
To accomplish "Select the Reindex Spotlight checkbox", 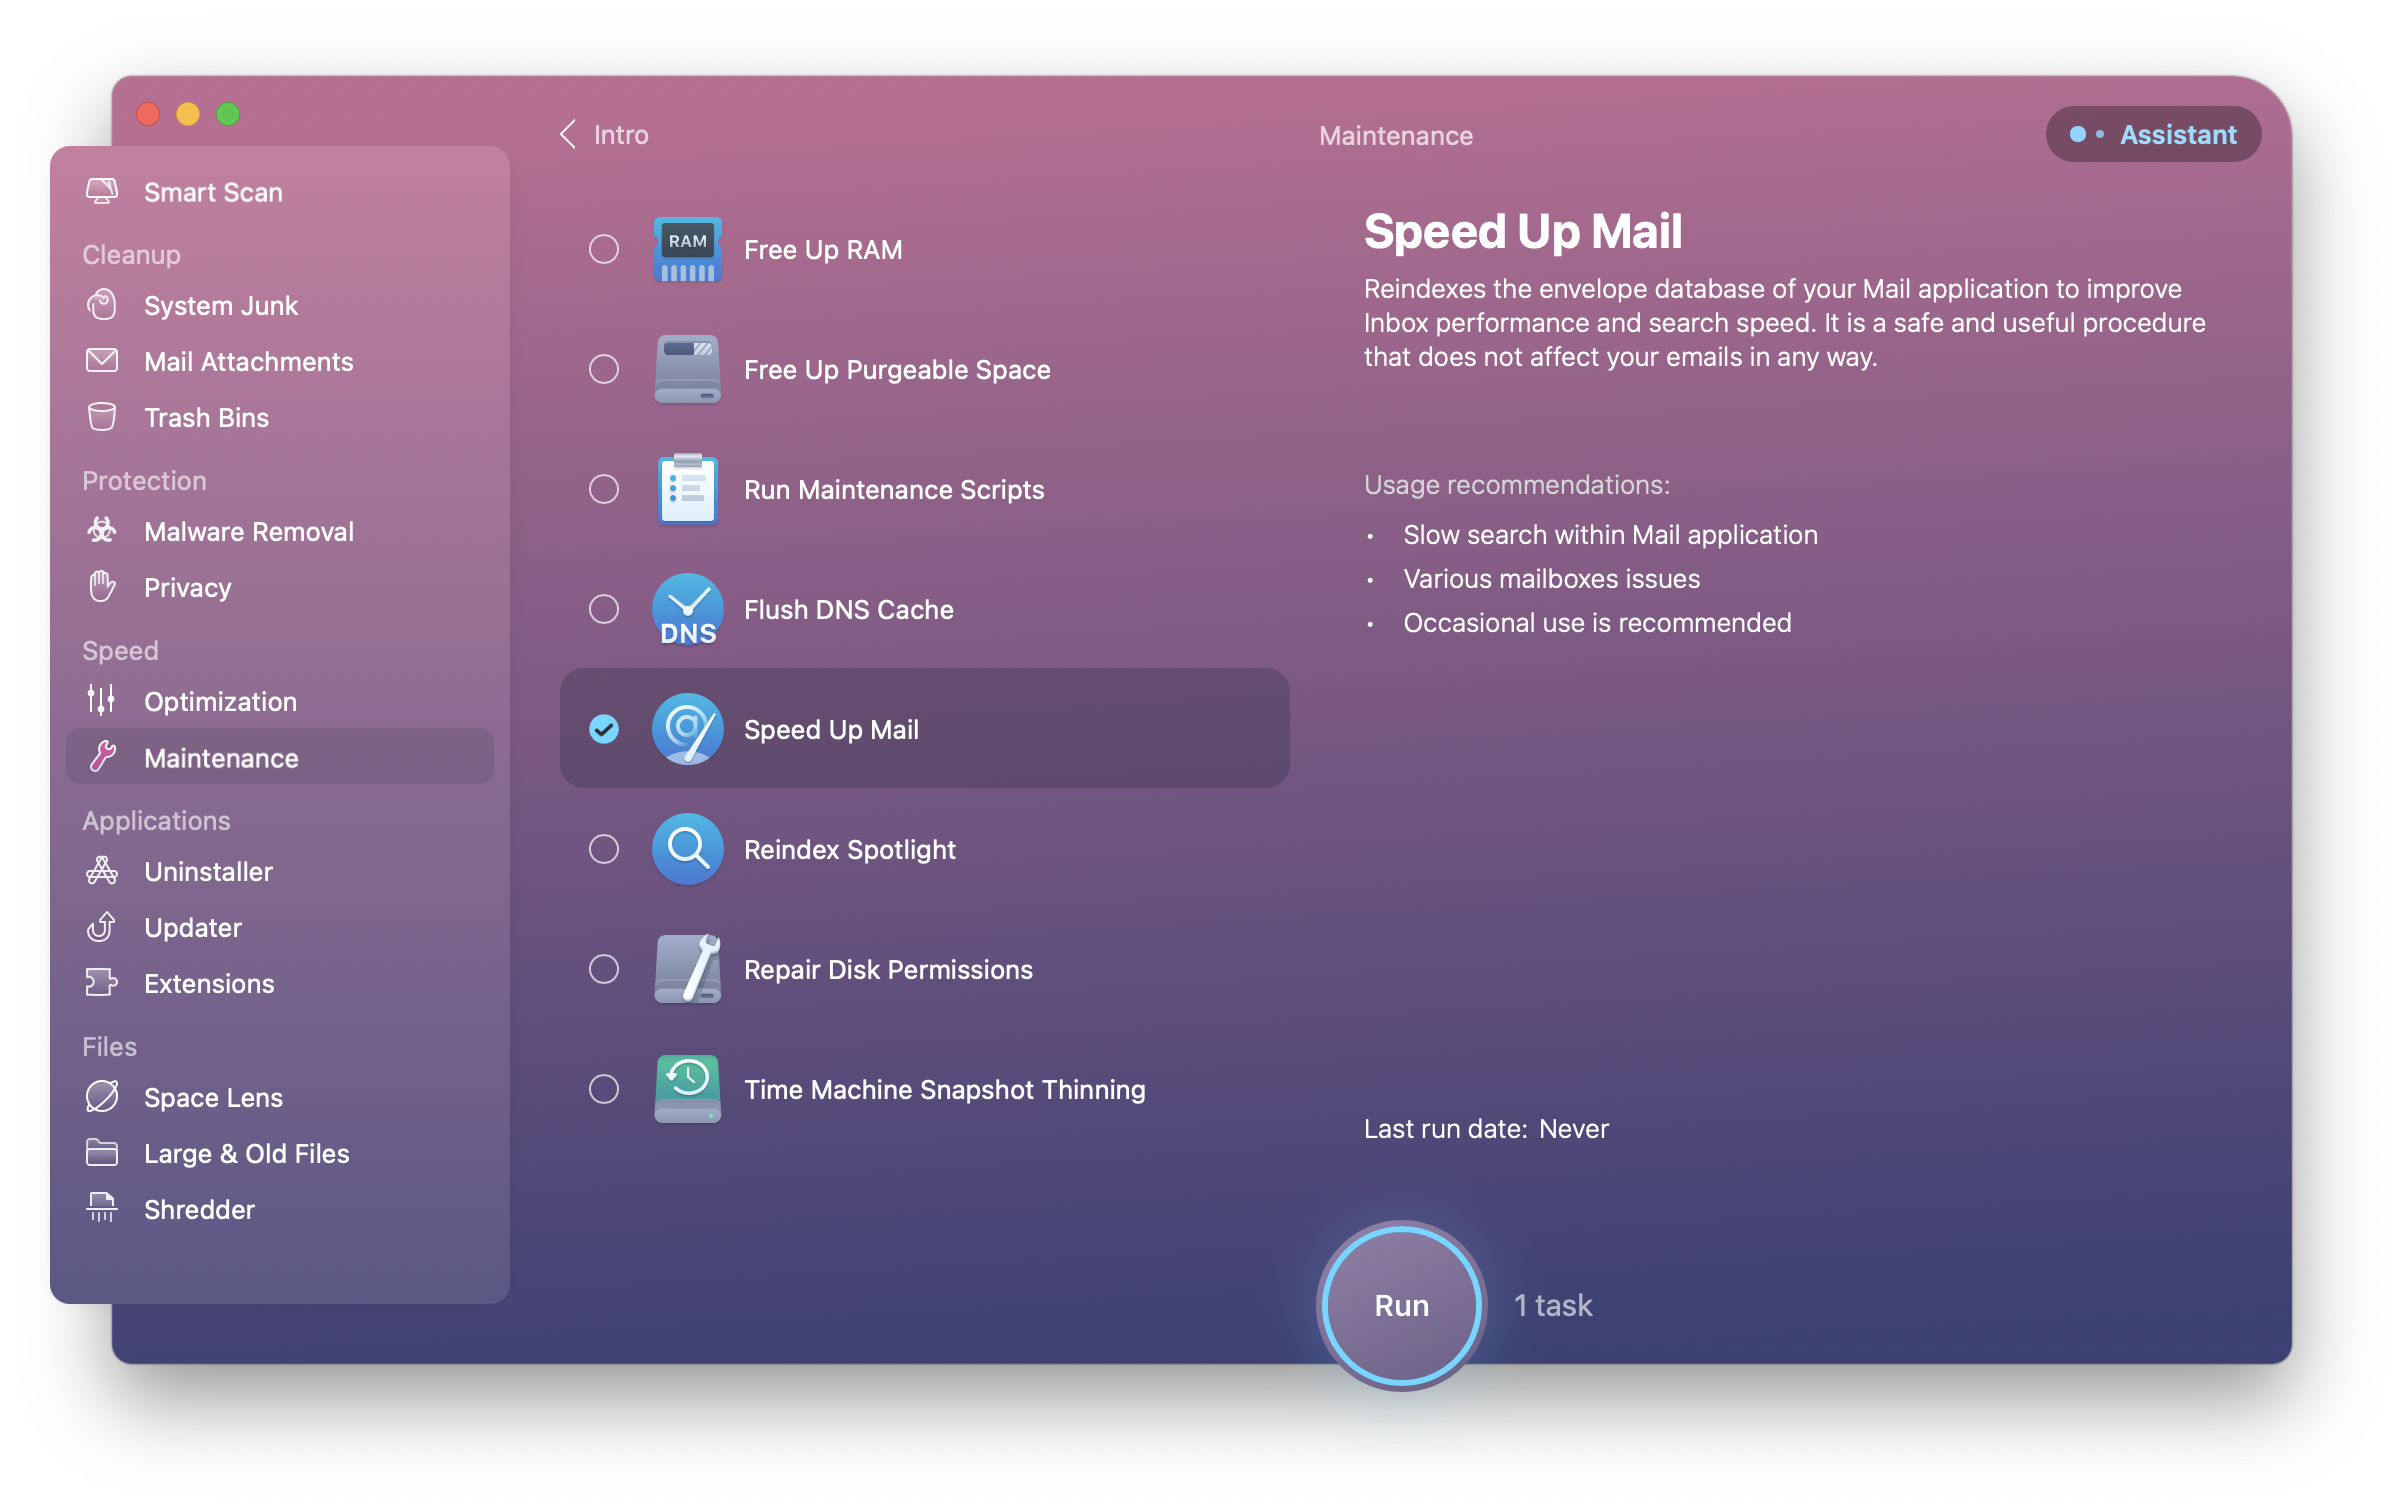I will (x=604, y=849).
